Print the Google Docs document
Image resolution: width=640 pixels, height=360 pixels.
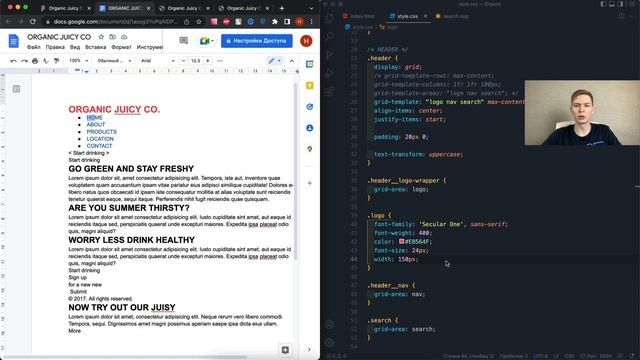35,61
